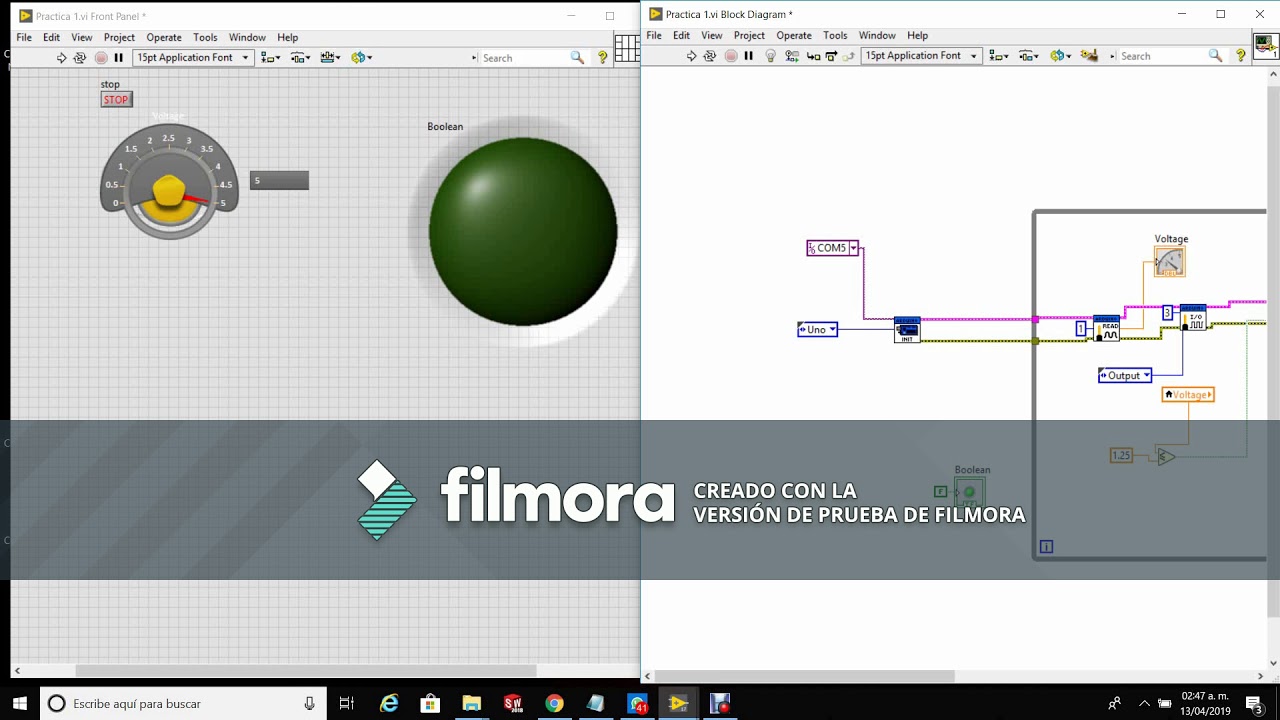This screenshot has width=1280, height=720.
Task: Click Step Over debugging button
Action: click(x=832, y=56)
